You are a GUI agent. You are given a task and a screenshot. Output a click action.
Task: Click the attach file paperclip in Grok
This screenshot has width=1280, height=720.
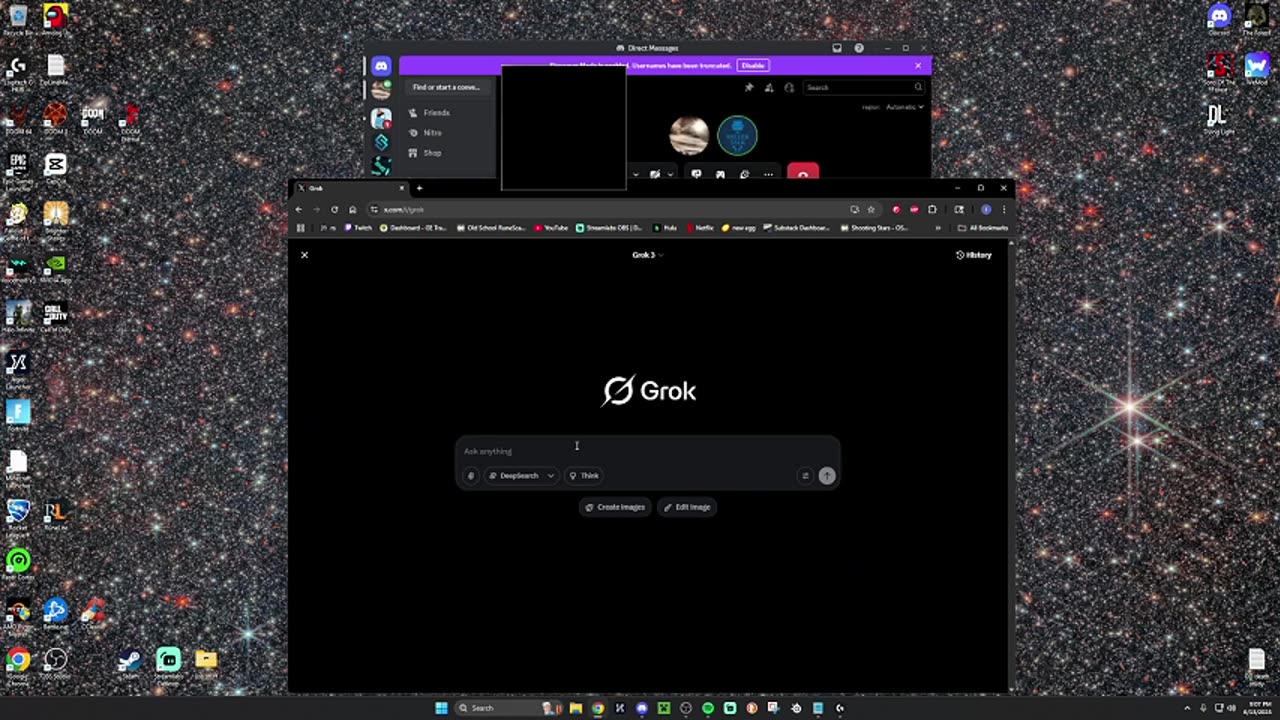click(471, 476)
